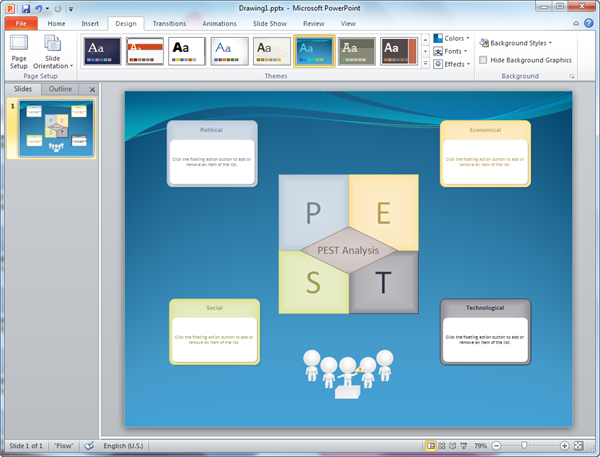Viewport: 600px width, 457px height.
Task: Click the Save icon in quick access toolbar
Action: (x=26, y=8)
